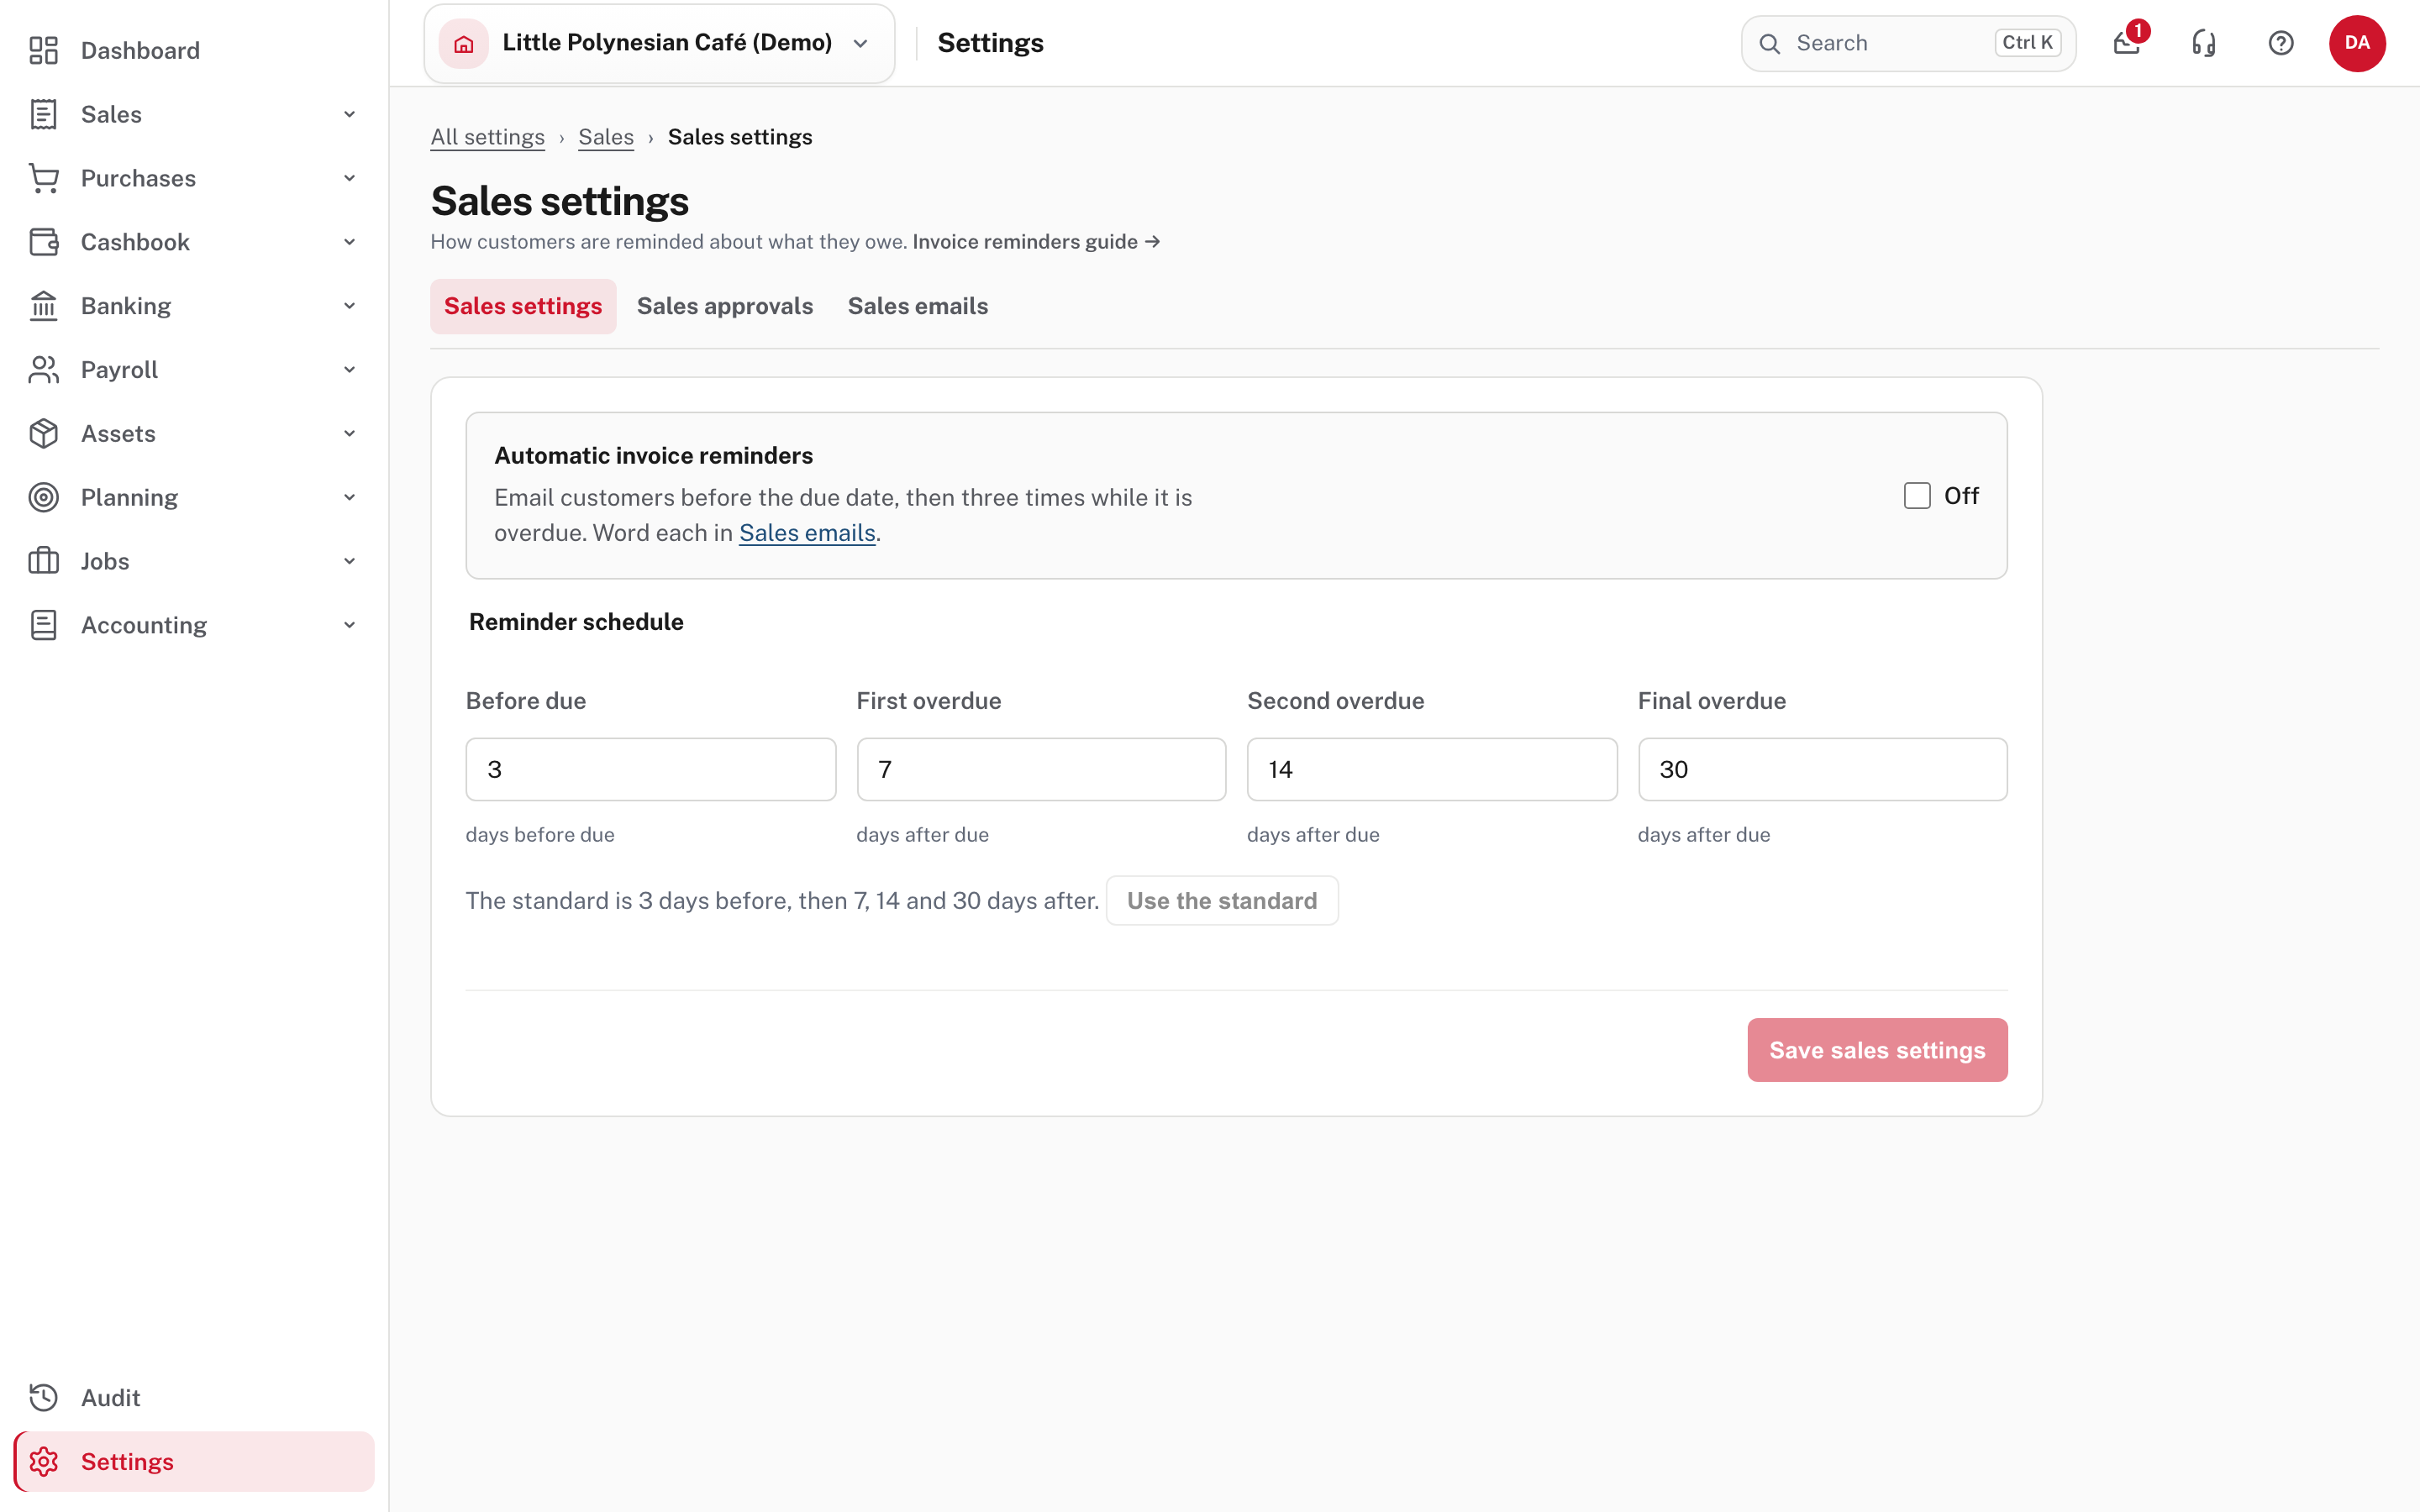Click the Before due days field
The height and width of the screenshot is (1512, 2420).
point(651,769)
